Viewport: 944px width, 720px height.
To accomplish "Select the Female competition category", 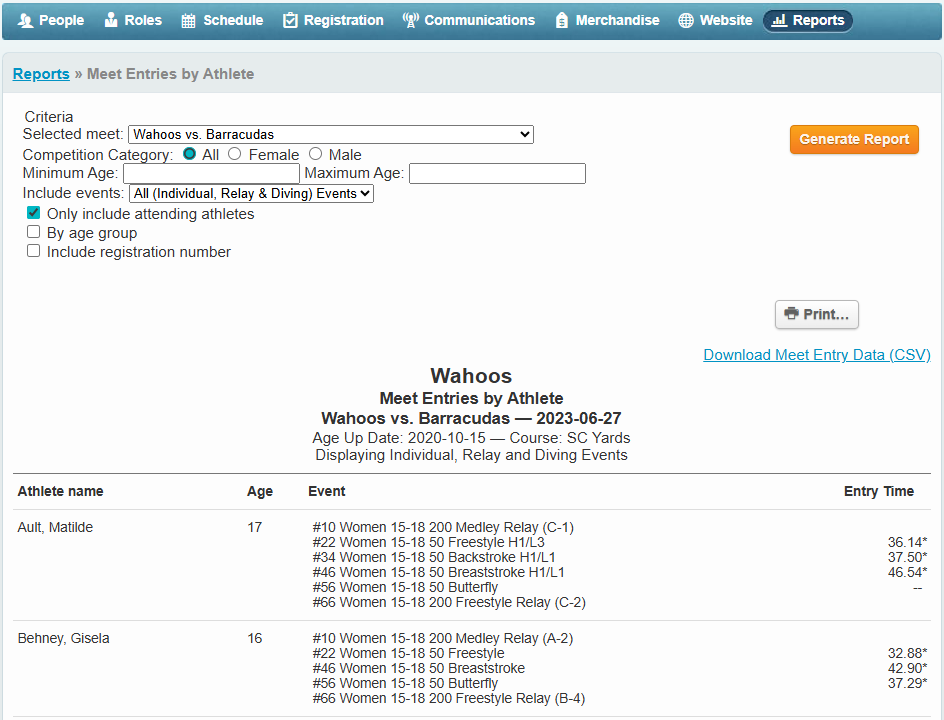I will pos(235,154).
